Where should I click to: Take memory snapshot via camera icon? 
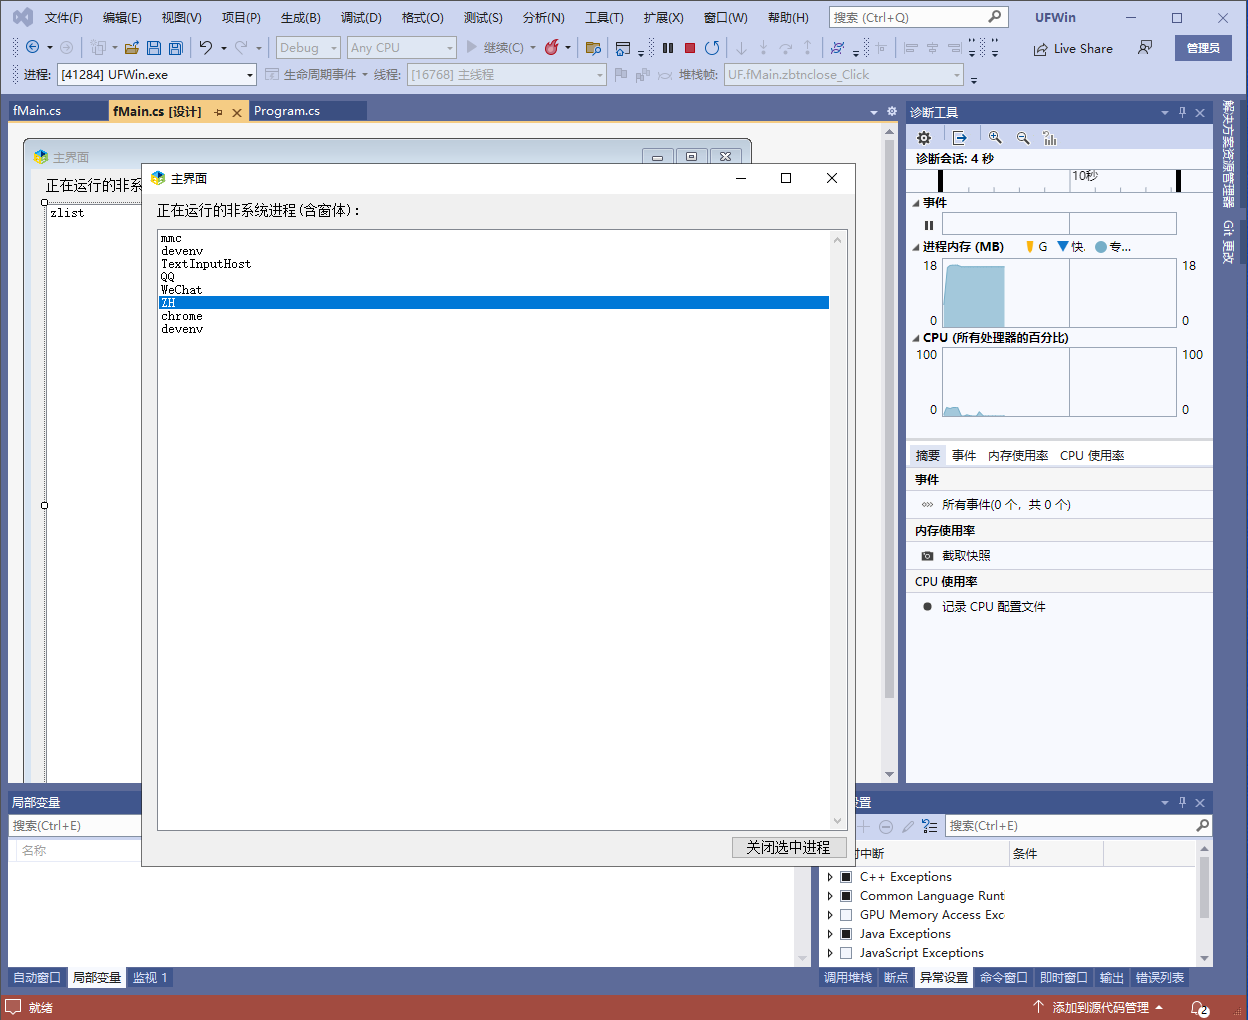coord(927,556)
